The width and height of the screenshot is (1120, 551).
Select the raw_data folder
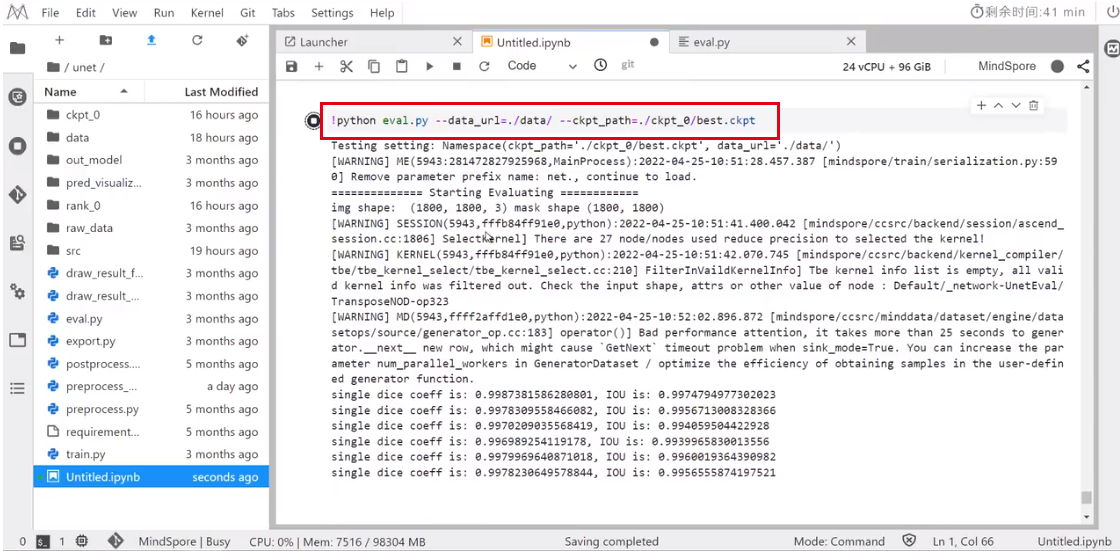[151, 228]
